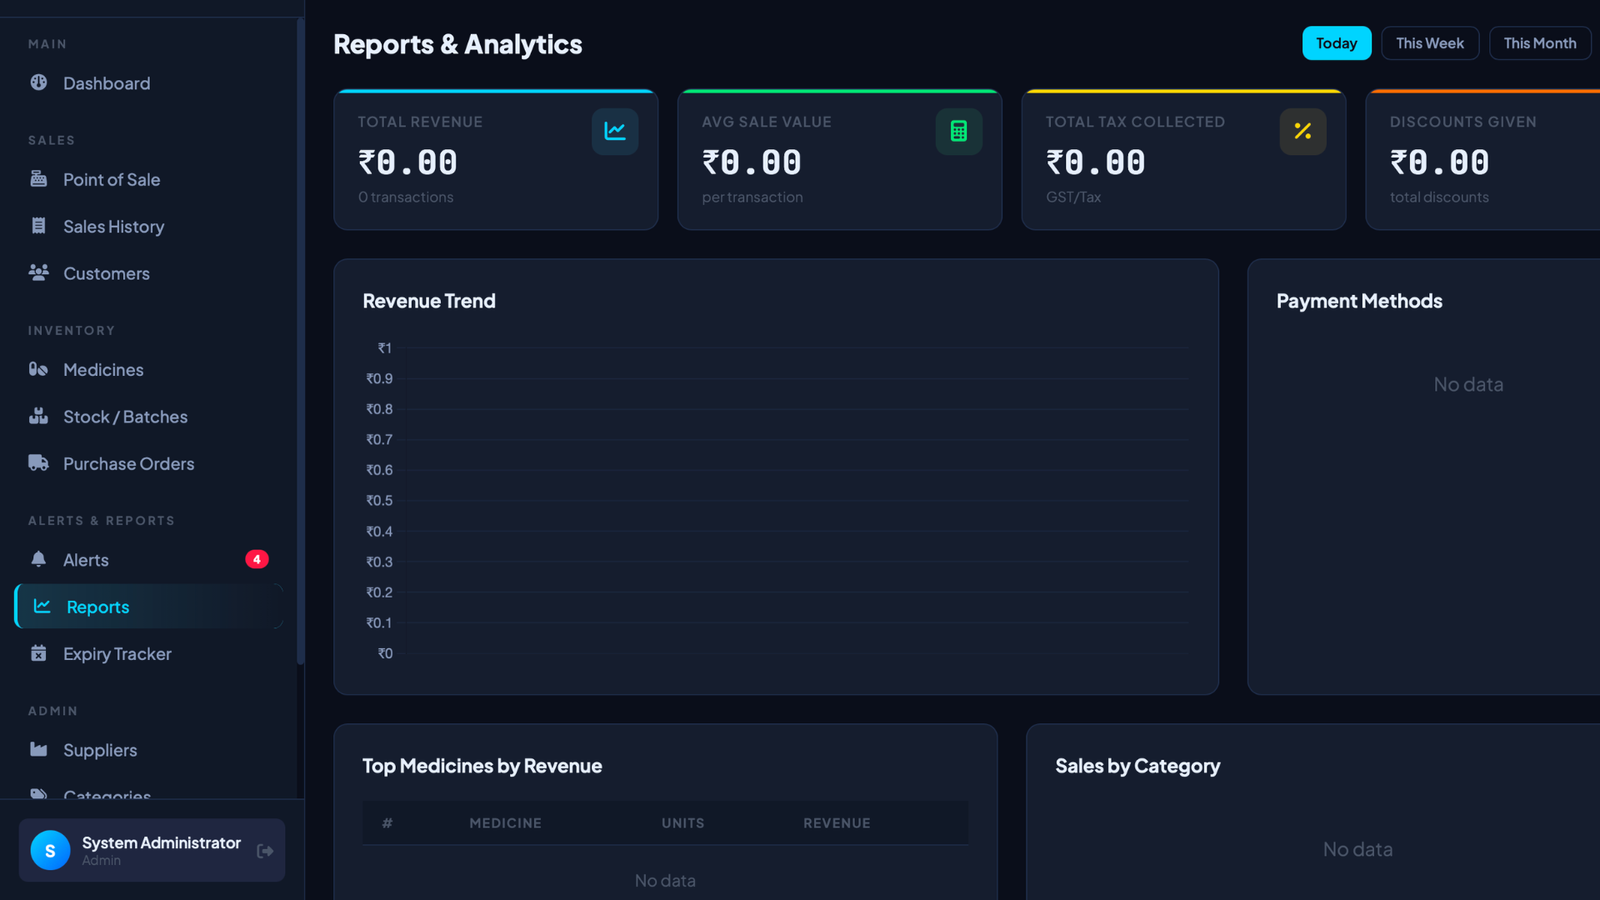Screen dimensions: 1600x900
Task: Open the Point of Sale cash register icon
Action: [38, 179]
